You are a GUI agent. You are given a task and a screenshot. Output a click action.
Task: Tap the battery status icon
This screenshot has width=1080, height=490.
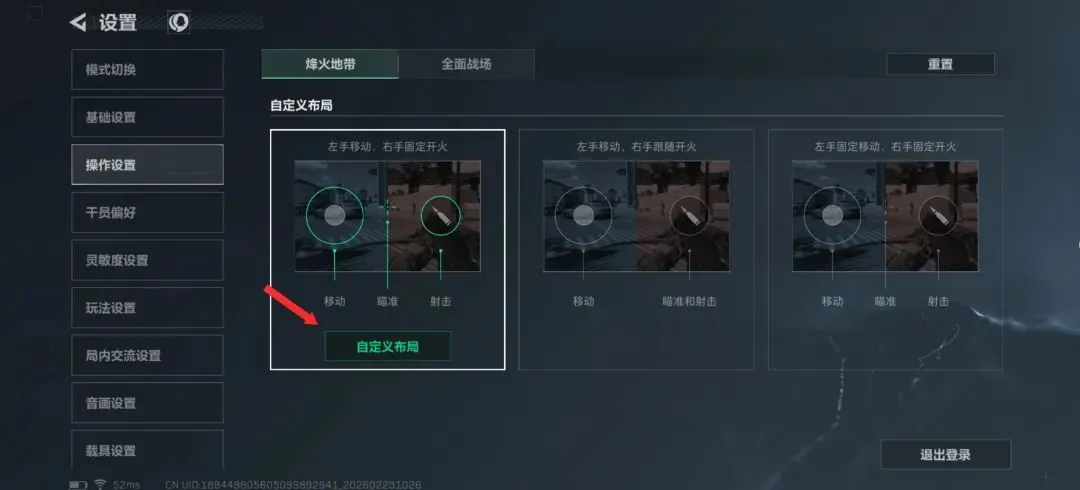coord(78,485)
